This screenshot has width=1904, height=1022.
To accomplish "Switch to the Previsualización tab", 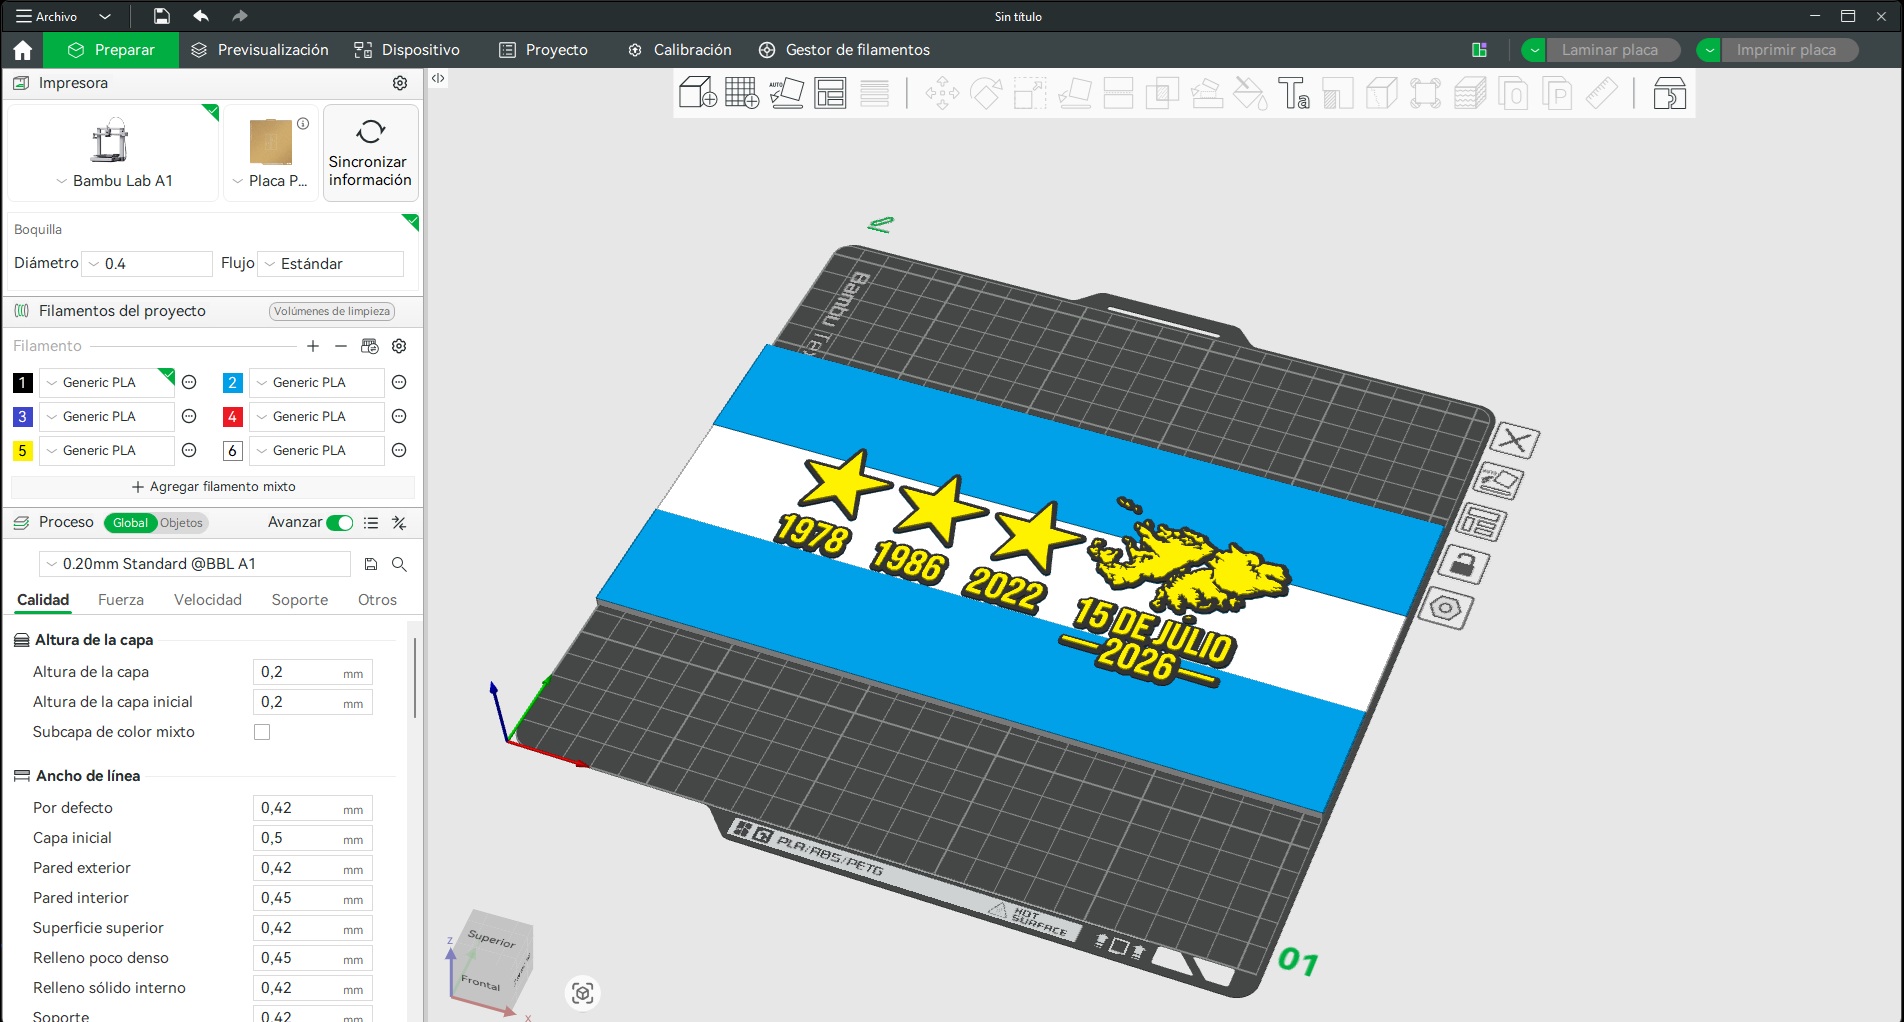I will (x=260, y=50).
